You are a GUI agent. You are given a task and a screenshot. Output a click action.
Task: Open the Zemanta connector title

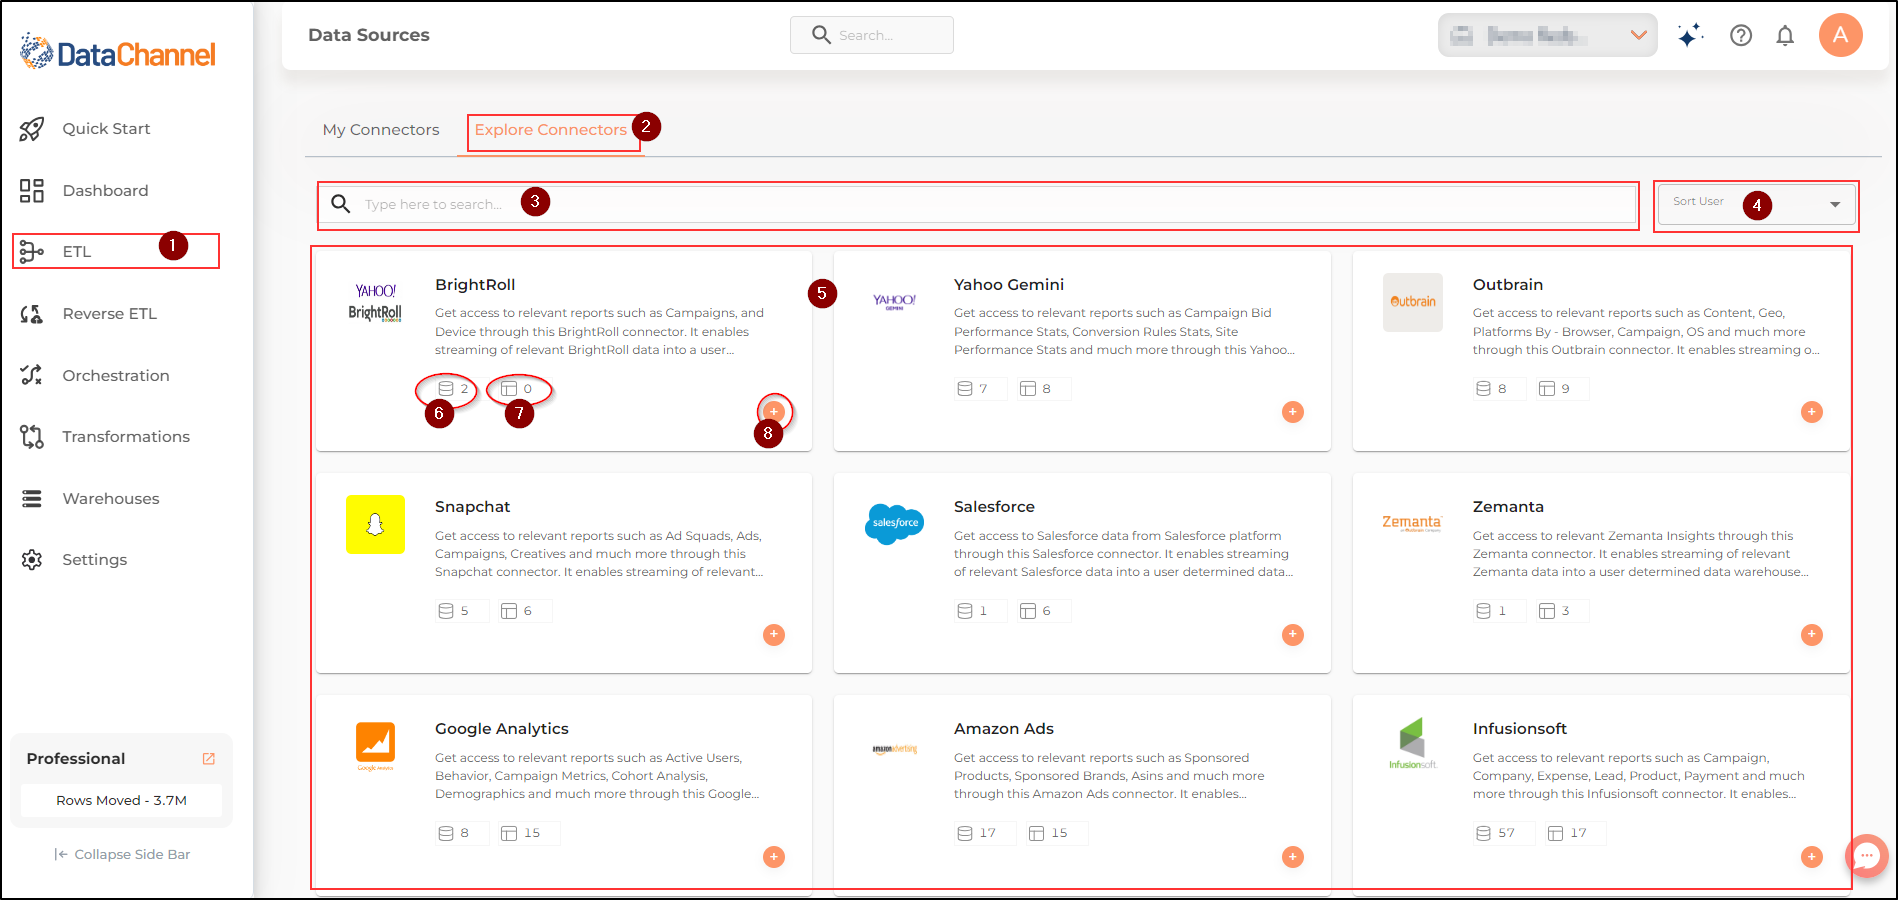coord(1508,507)
